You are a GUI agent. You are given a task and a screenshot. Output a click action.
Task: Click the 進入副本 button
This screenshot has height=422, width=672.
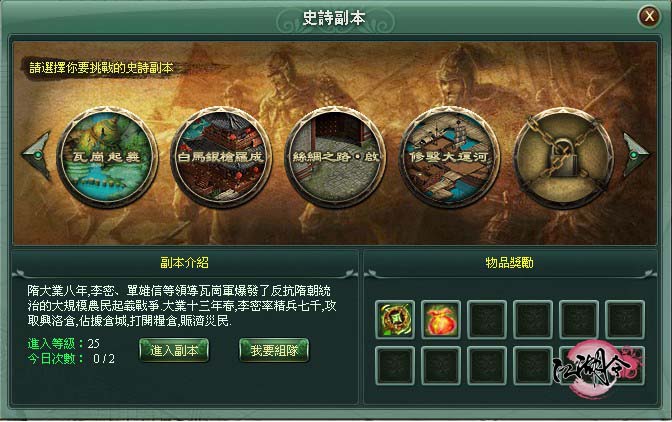pyautogui.click(x=174, y=350)
